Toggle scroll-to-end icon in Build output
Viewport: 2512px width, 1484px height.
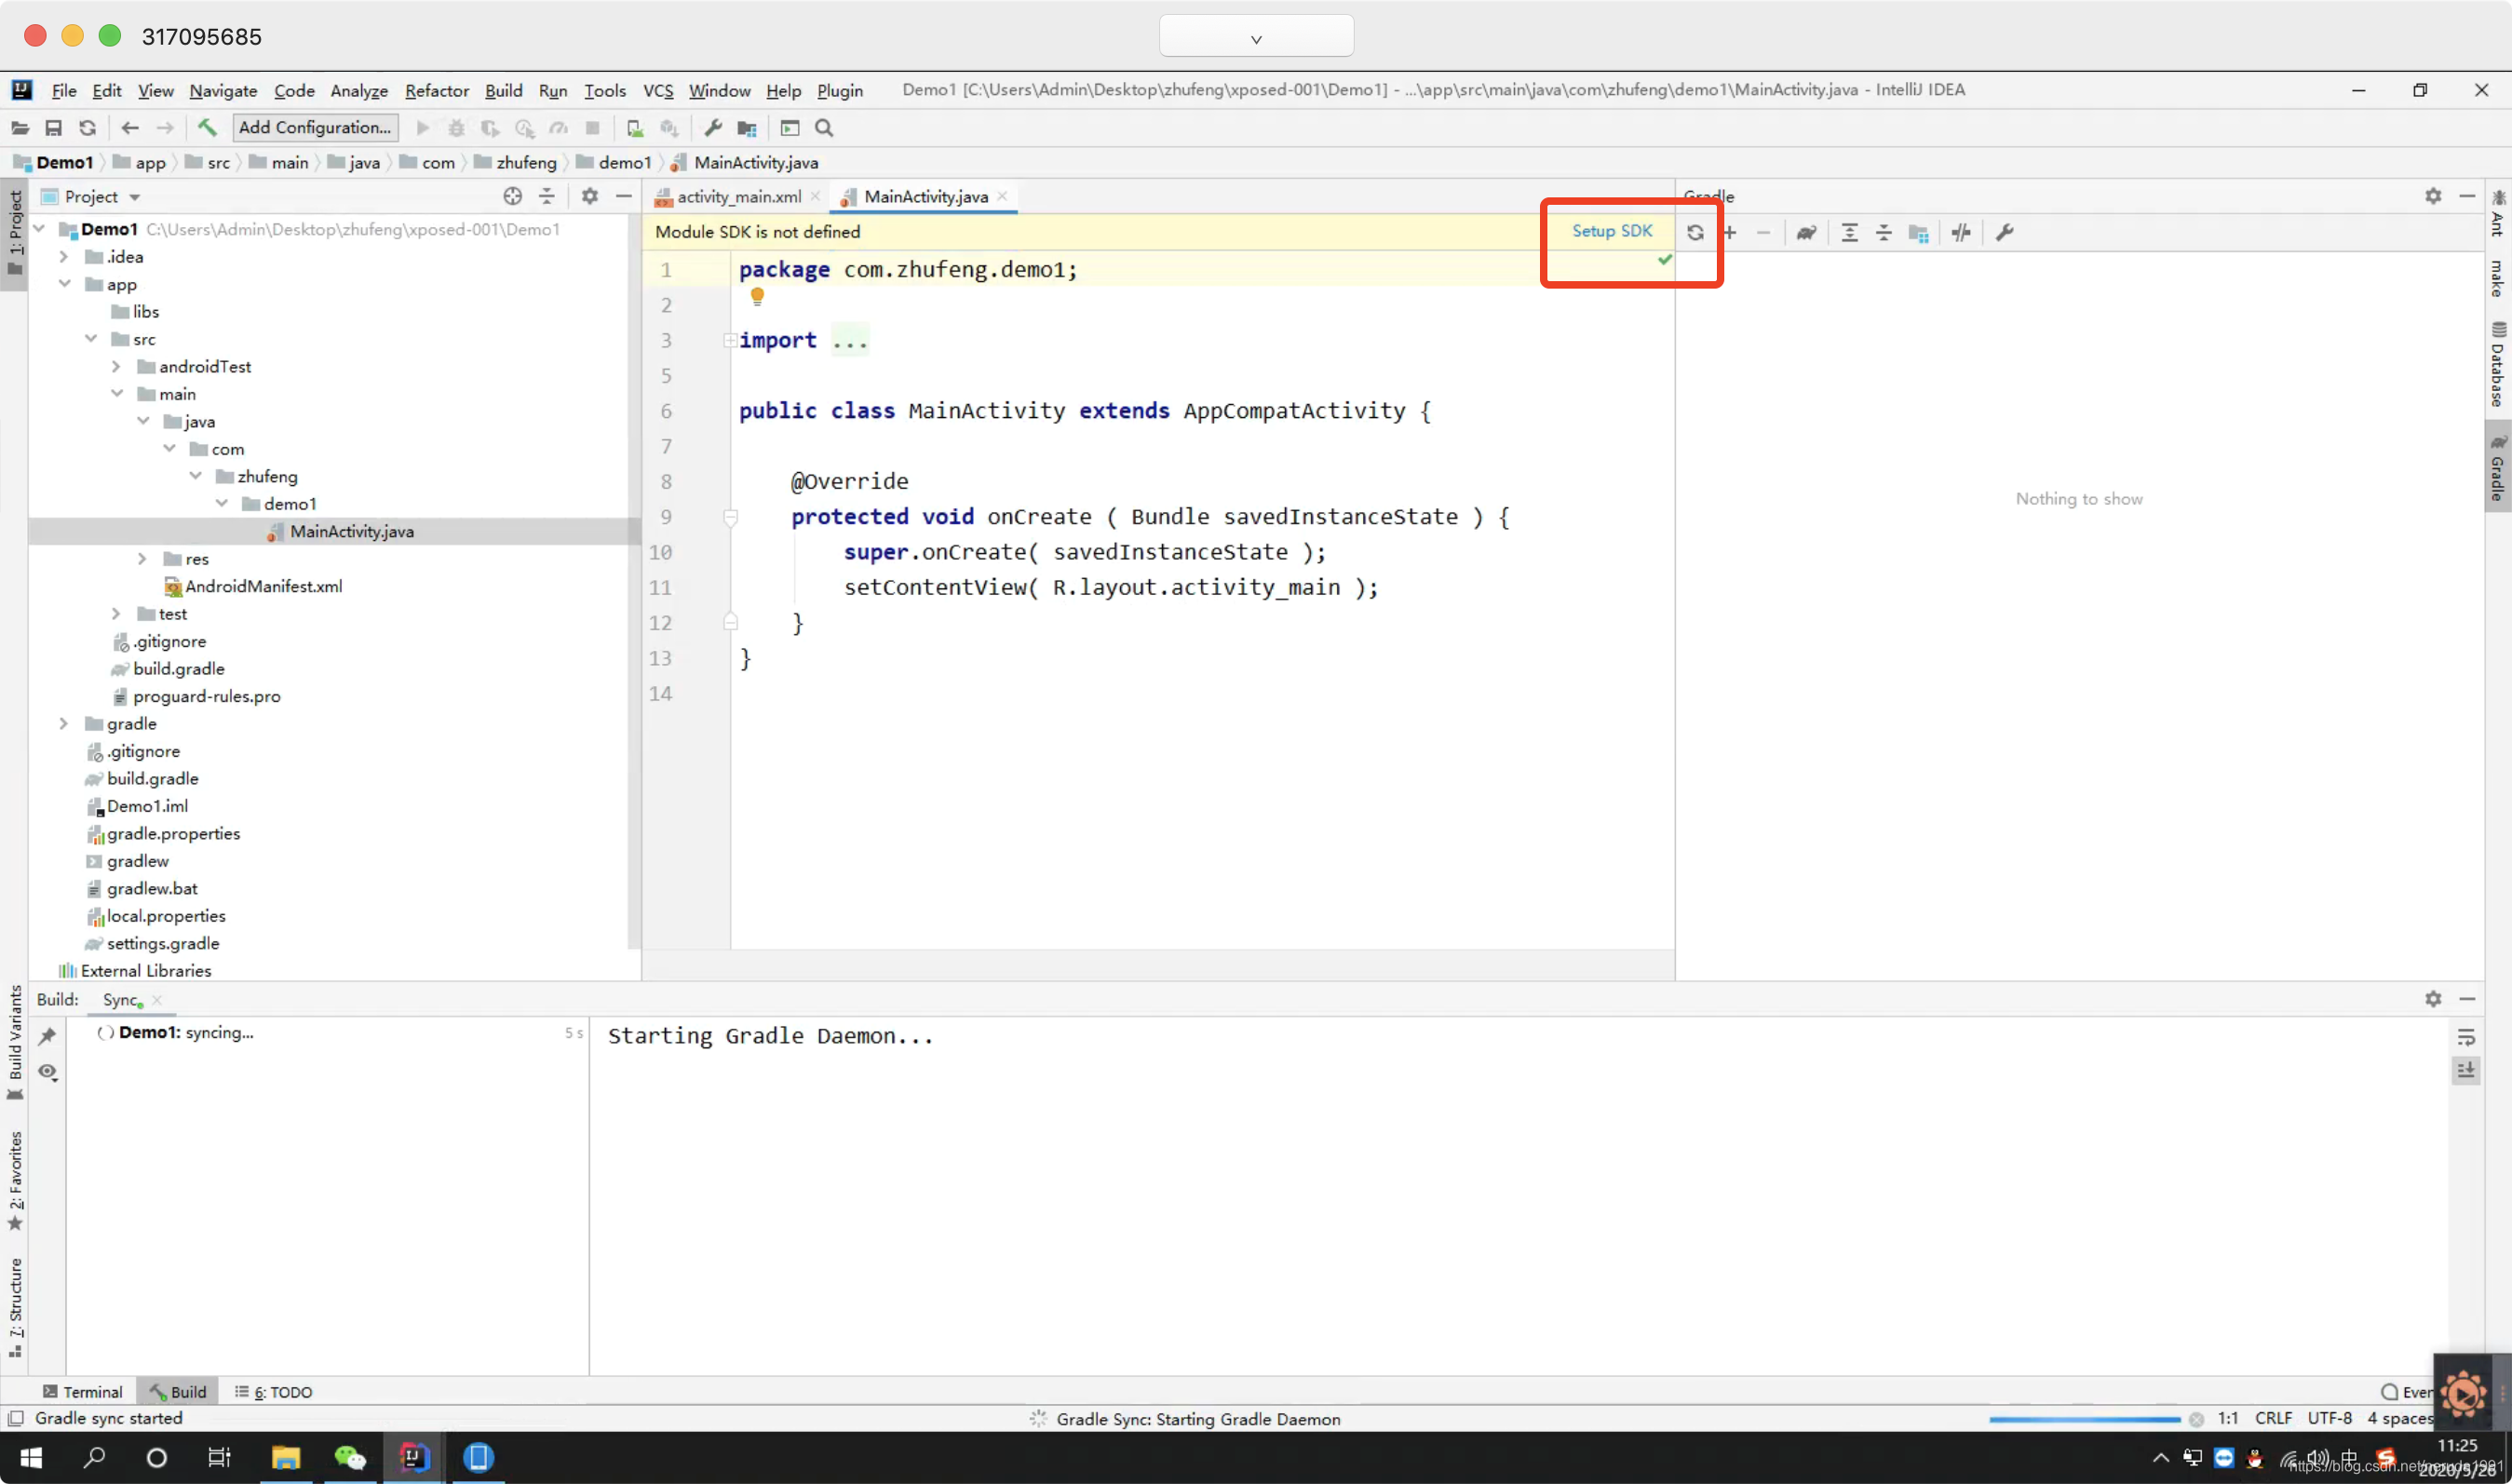pyautogui.click(x=2466, y=1071)
